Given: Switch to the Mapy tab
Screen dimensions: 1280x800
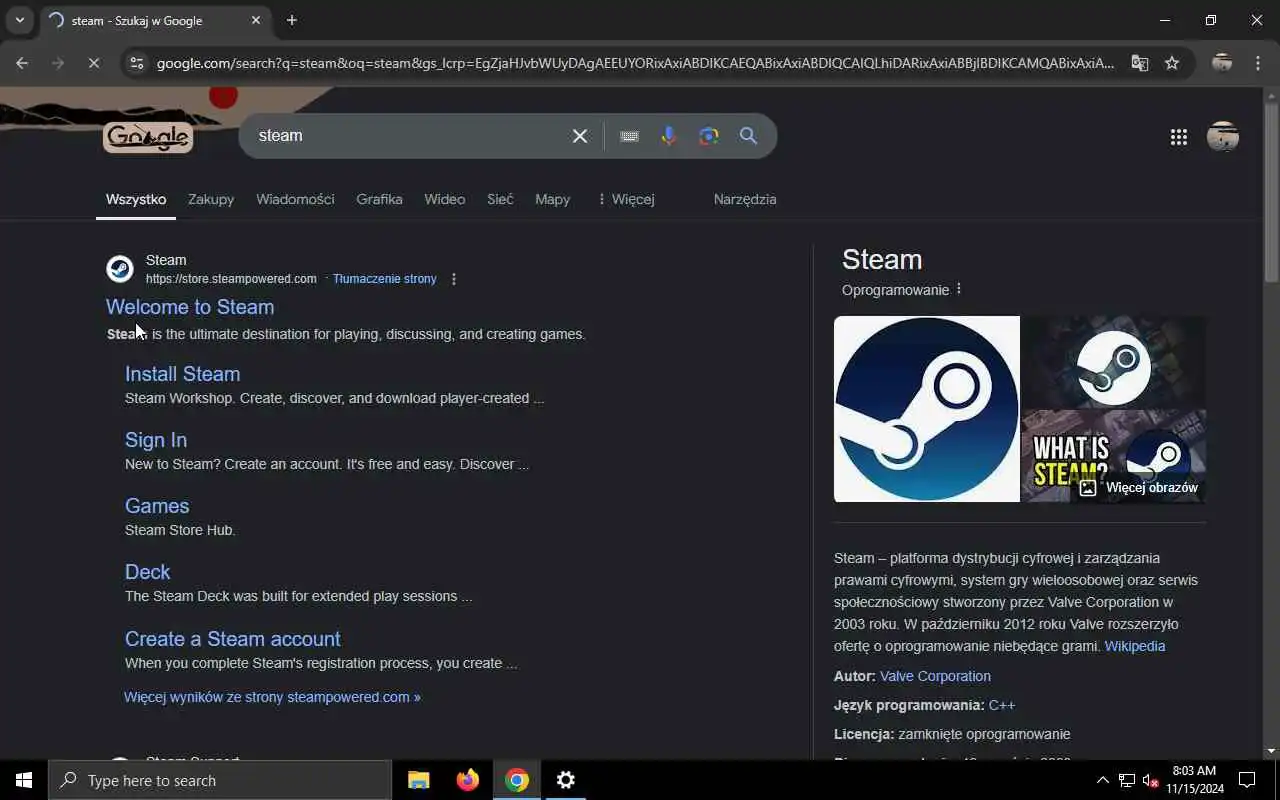Looking at the screenshot, I should pos(552,199).
